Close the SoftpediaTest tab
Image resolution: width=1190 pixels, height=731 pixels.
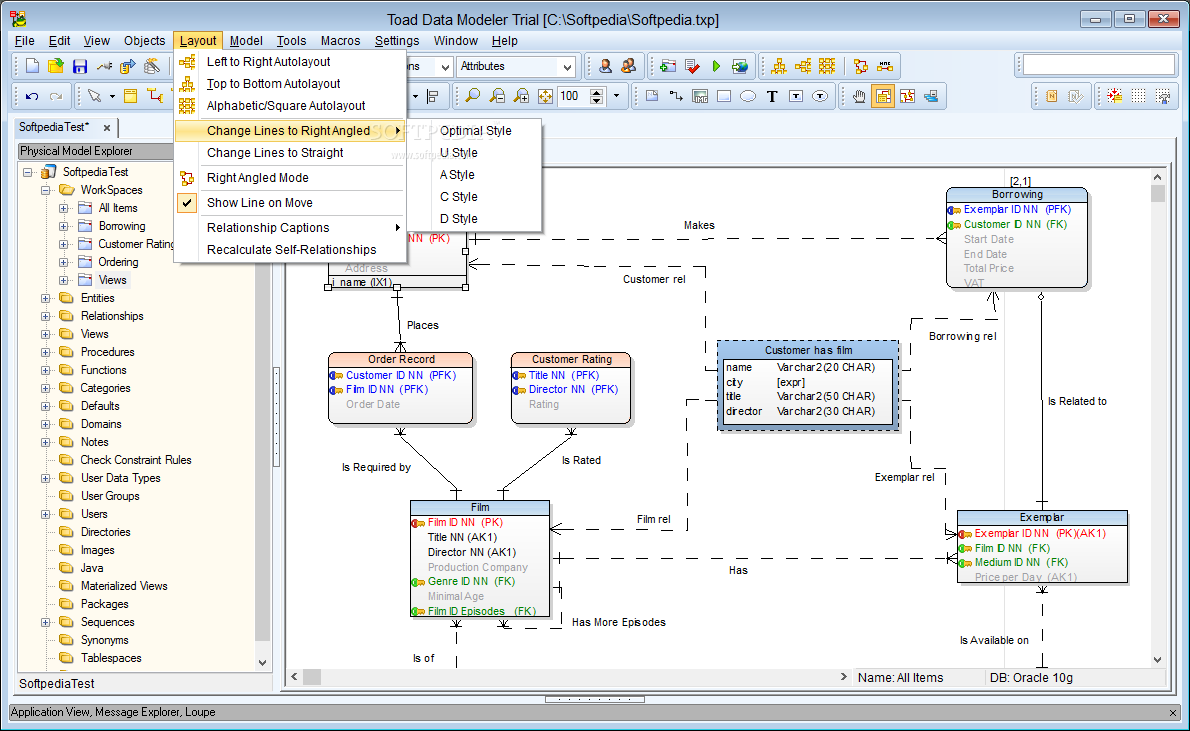107,128
